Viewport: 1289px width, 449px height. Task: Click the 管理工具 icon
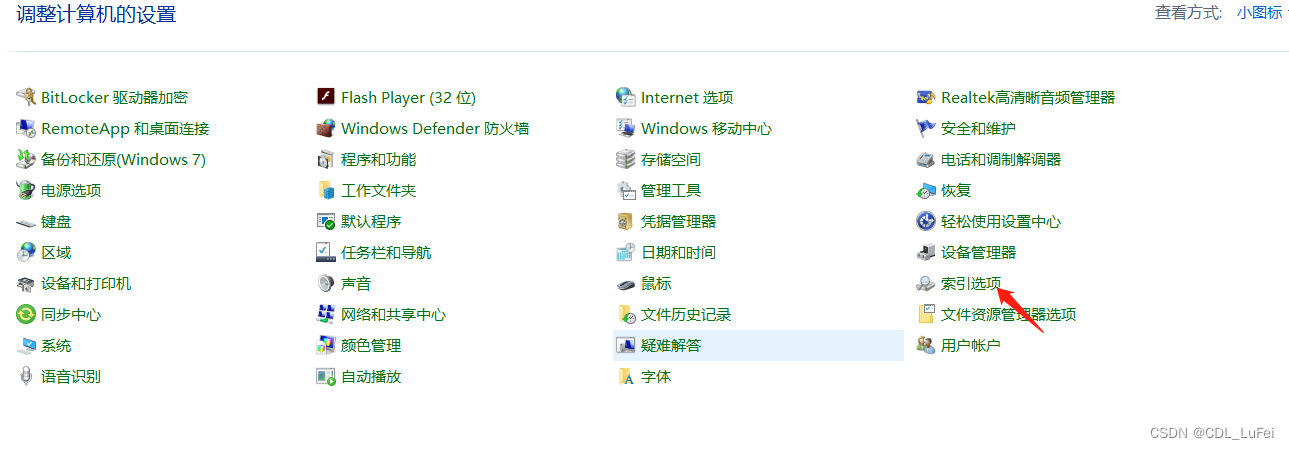(x=626, y=190)
